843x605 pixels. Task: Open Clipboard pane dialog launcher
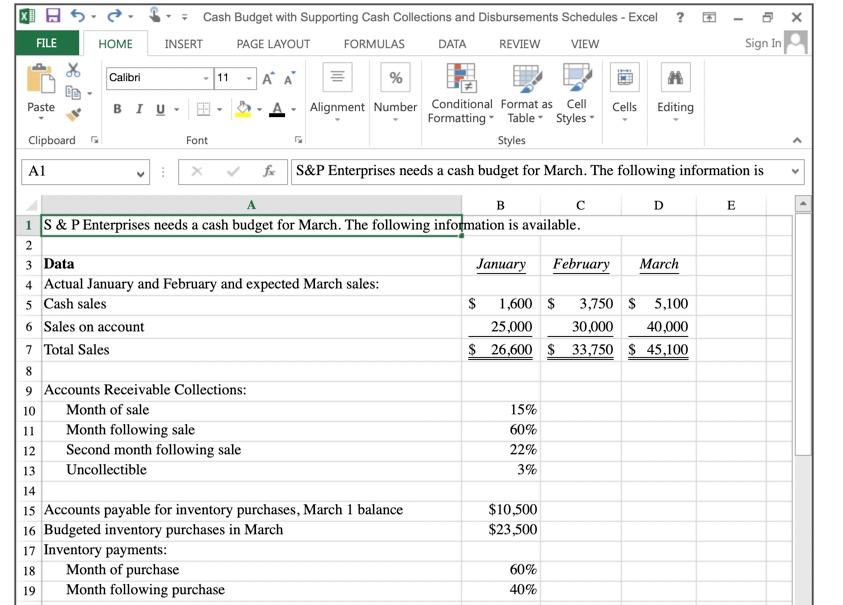click(95, 140)
